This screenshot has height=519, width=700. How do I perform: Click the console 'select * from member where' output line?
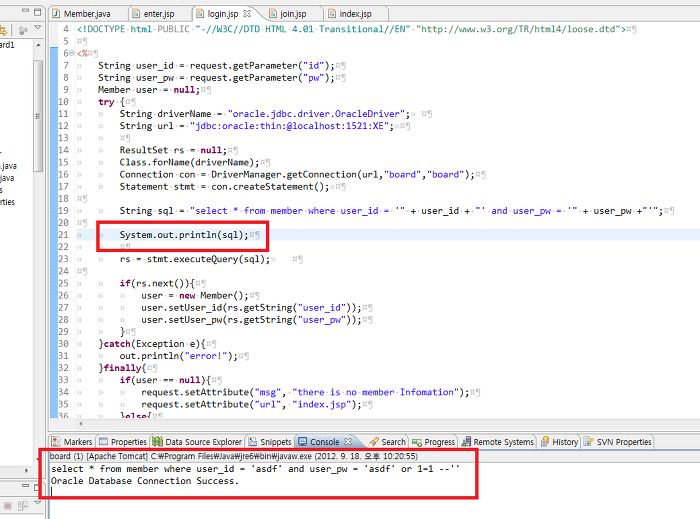click(x=255, y=469)
